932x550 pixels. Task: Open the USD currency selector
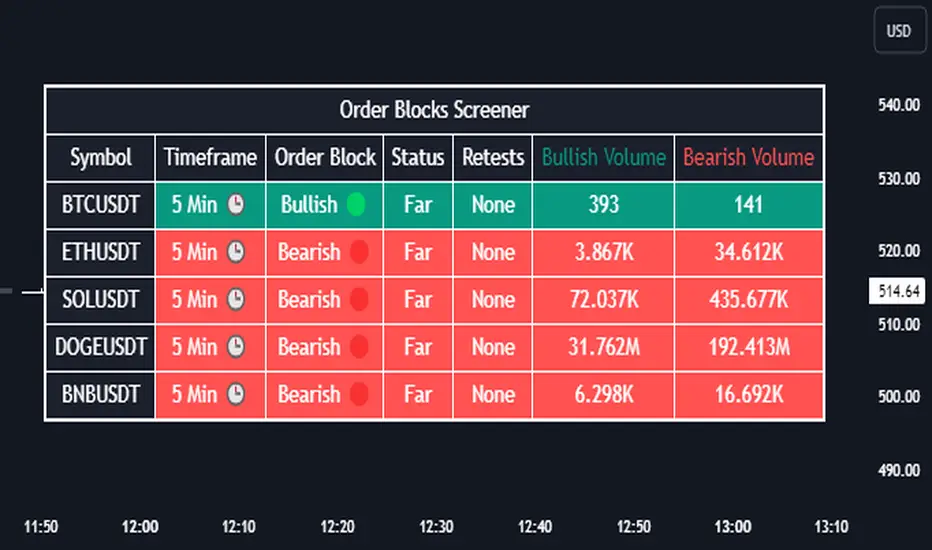pyautogui.click(x=899, y=31)
